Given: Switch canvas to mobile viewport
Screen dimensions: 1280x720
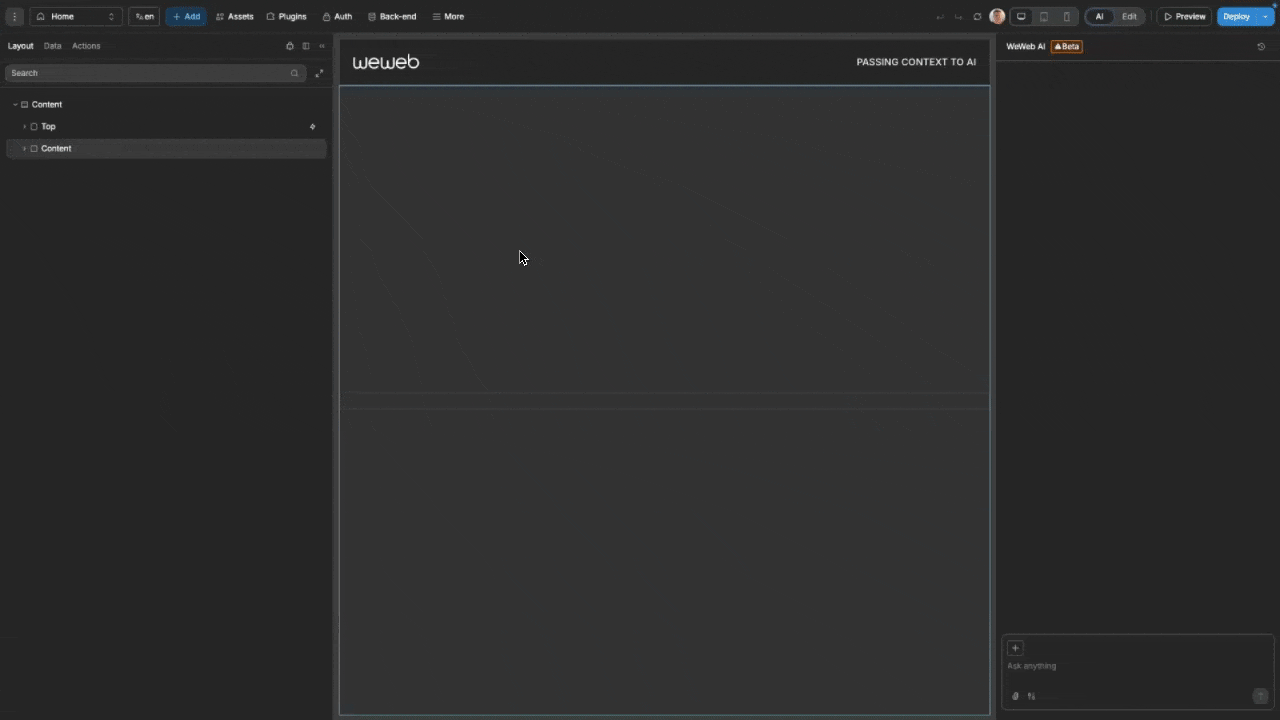Looking at the screenshot, I should 1066,16.
